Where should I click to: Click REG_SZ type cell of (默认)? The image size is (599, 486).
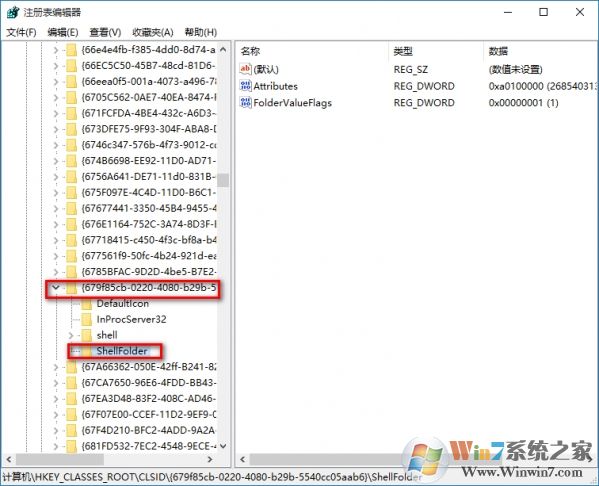point(411,70)
